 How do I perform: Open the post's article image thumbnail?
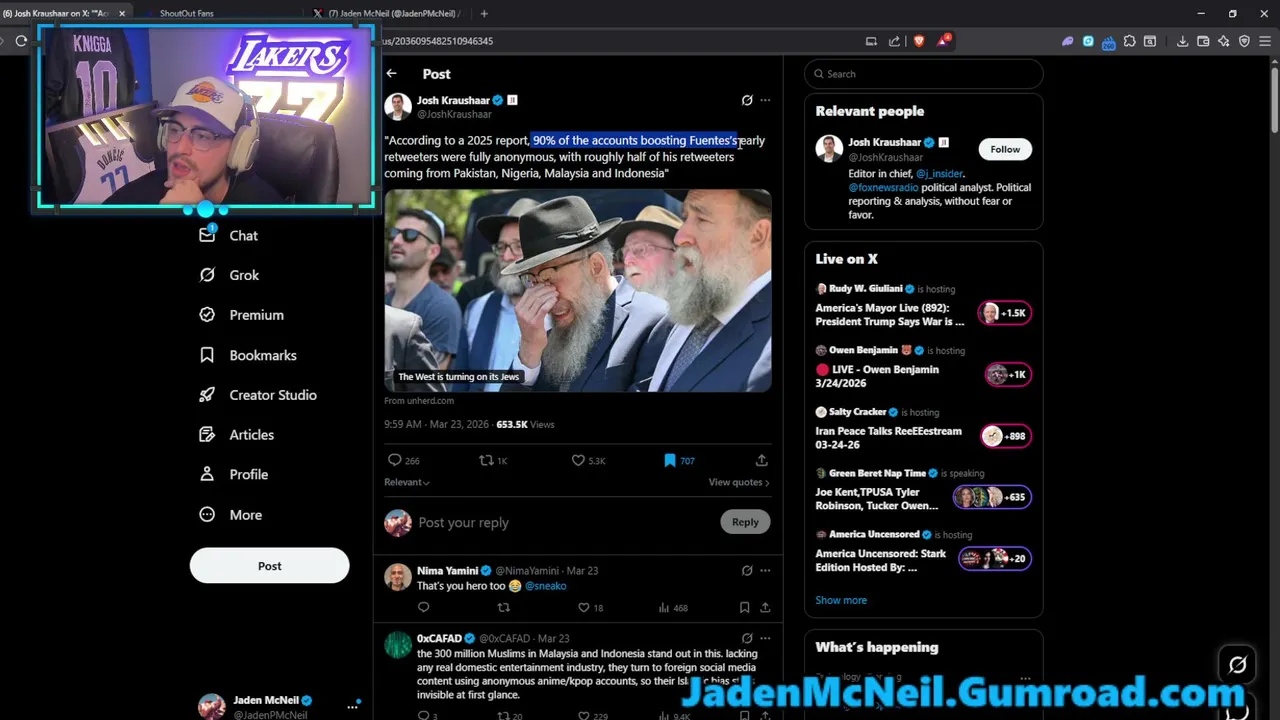578,290
